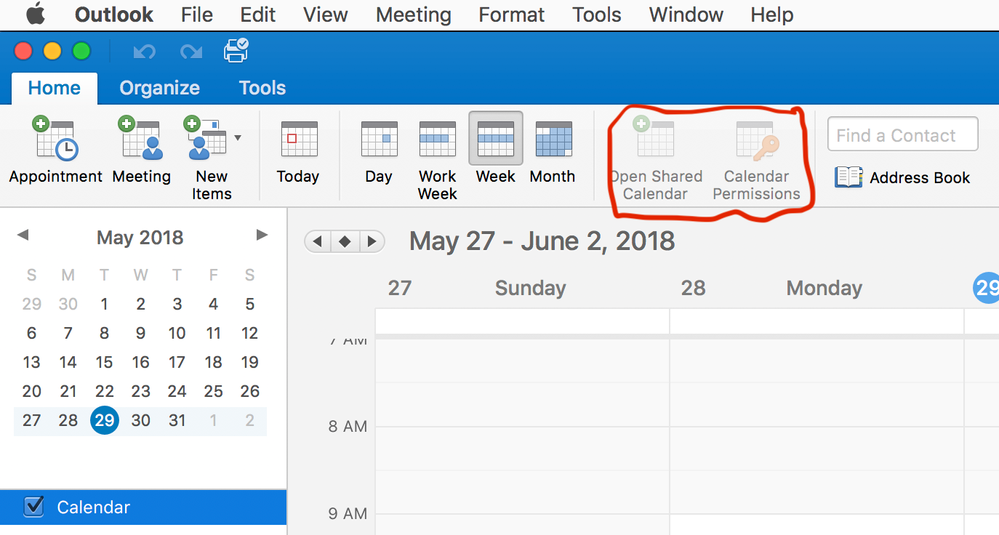This screenshot has height=535, width=999.
Task: Go to next month in mini calendar
Action: [x=261, y=235]
